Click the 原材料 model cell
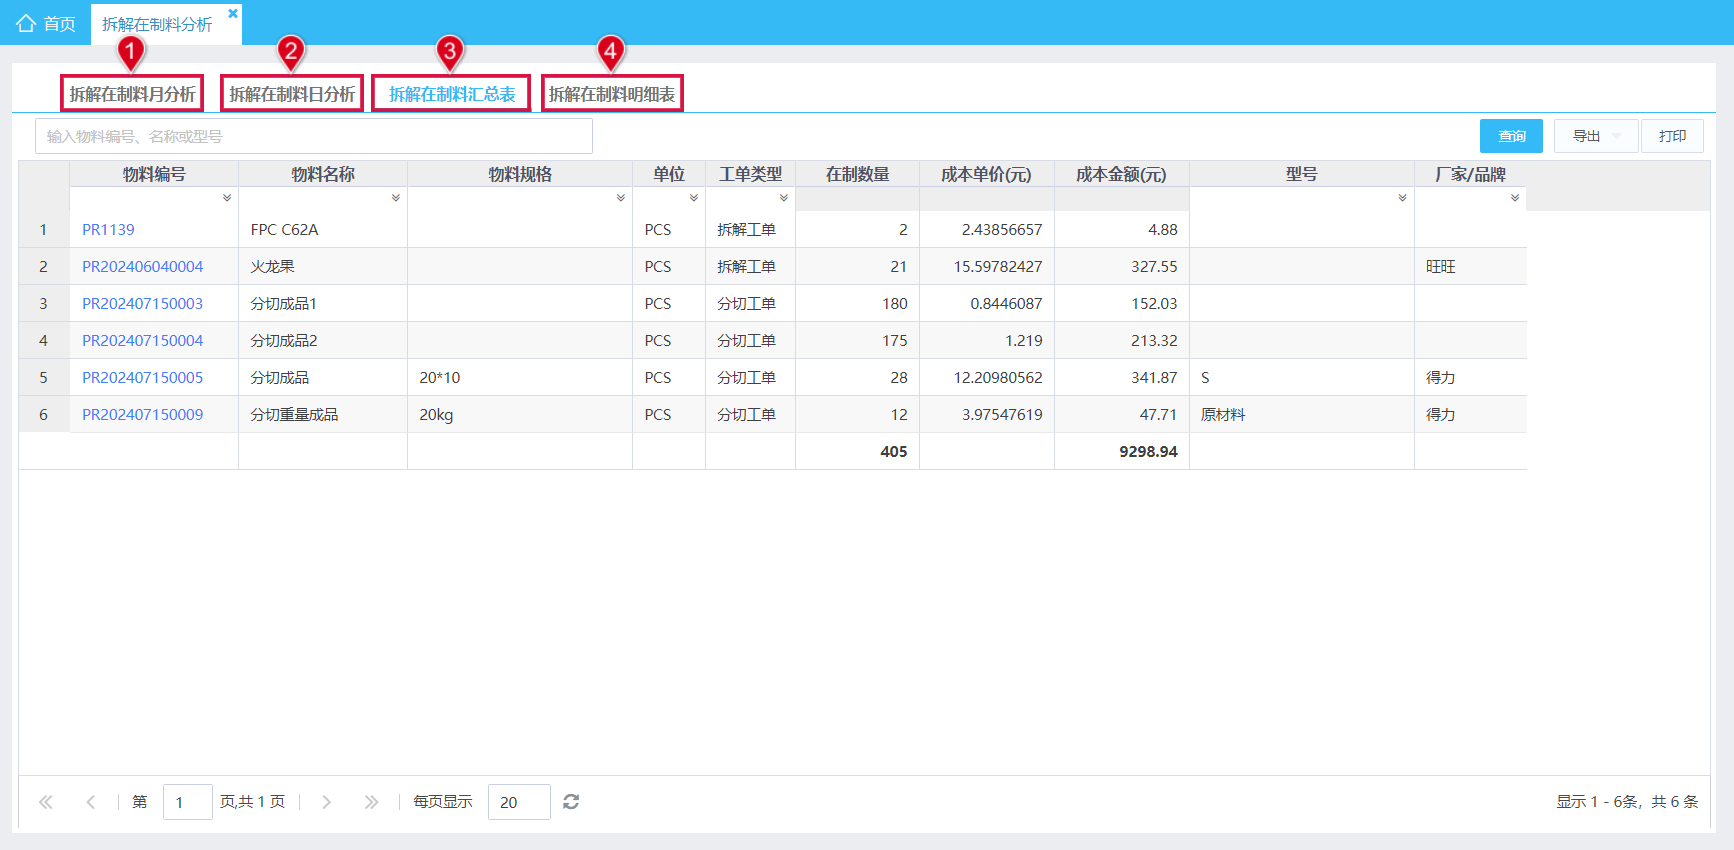The height and width of the screenshot is (850, 1734). click(1301, 415)
